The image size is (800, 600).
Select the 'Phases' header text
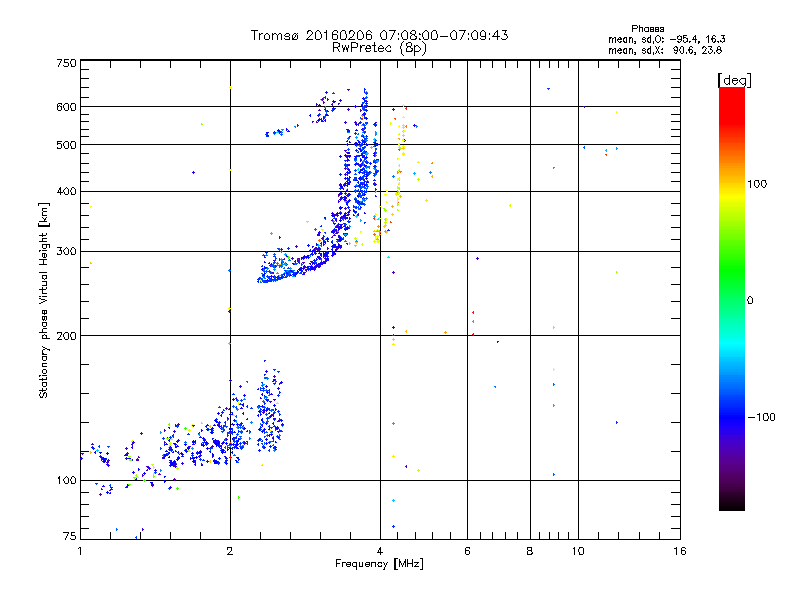pyautogui.click(x=647, y=29)
